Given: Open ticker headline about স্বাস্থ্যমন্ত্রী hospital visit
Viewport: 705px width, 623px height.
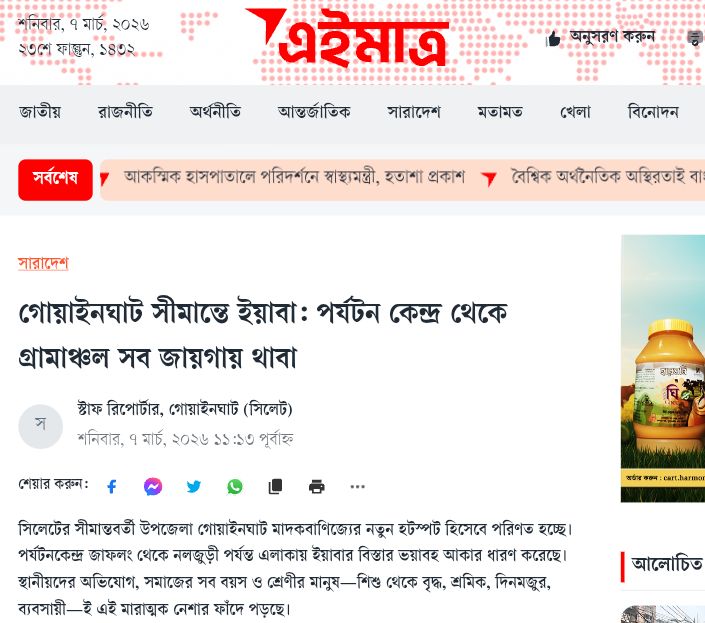Looking at the screenshot, I should click(x=294, y=177).
